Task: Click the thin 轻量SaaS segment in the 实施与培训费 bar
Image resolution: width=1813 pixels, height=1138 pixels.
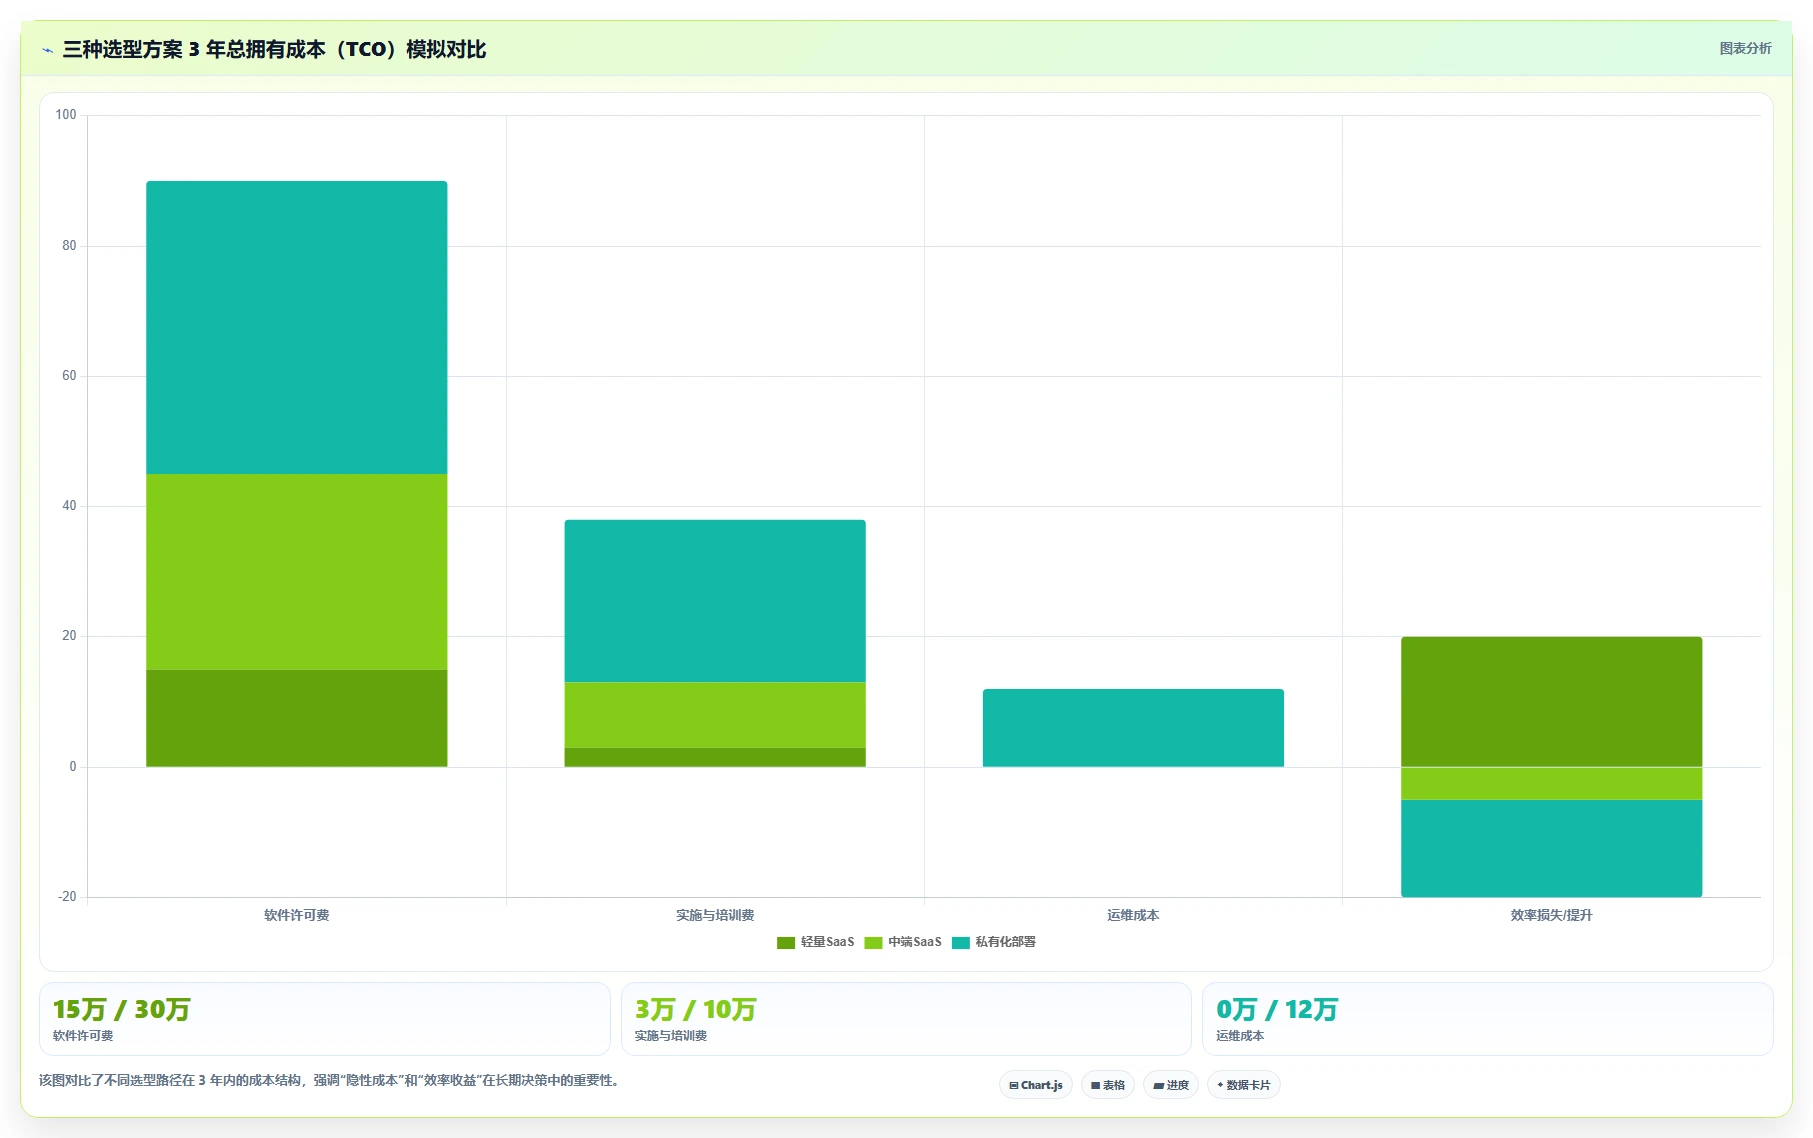Action: [x=715, y=757]
